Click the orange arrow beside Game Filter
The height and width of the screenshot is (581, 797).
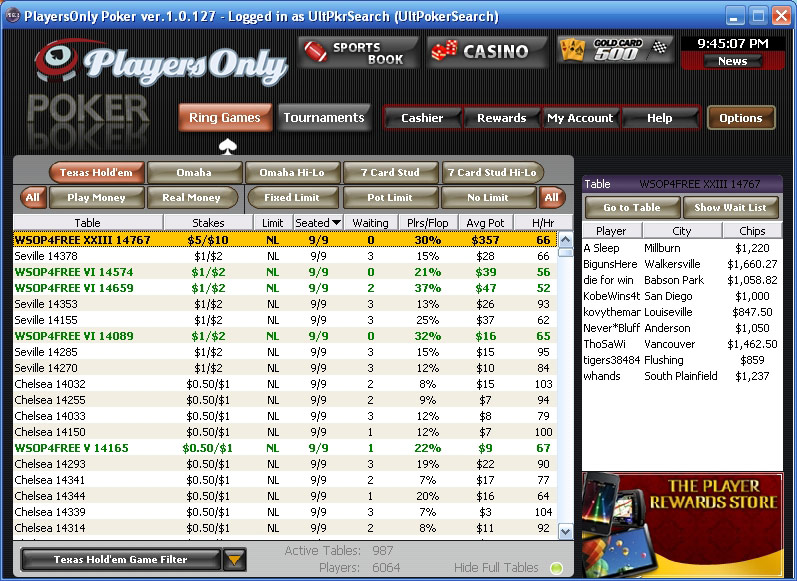pyautogui.click(x=234, y=560)
